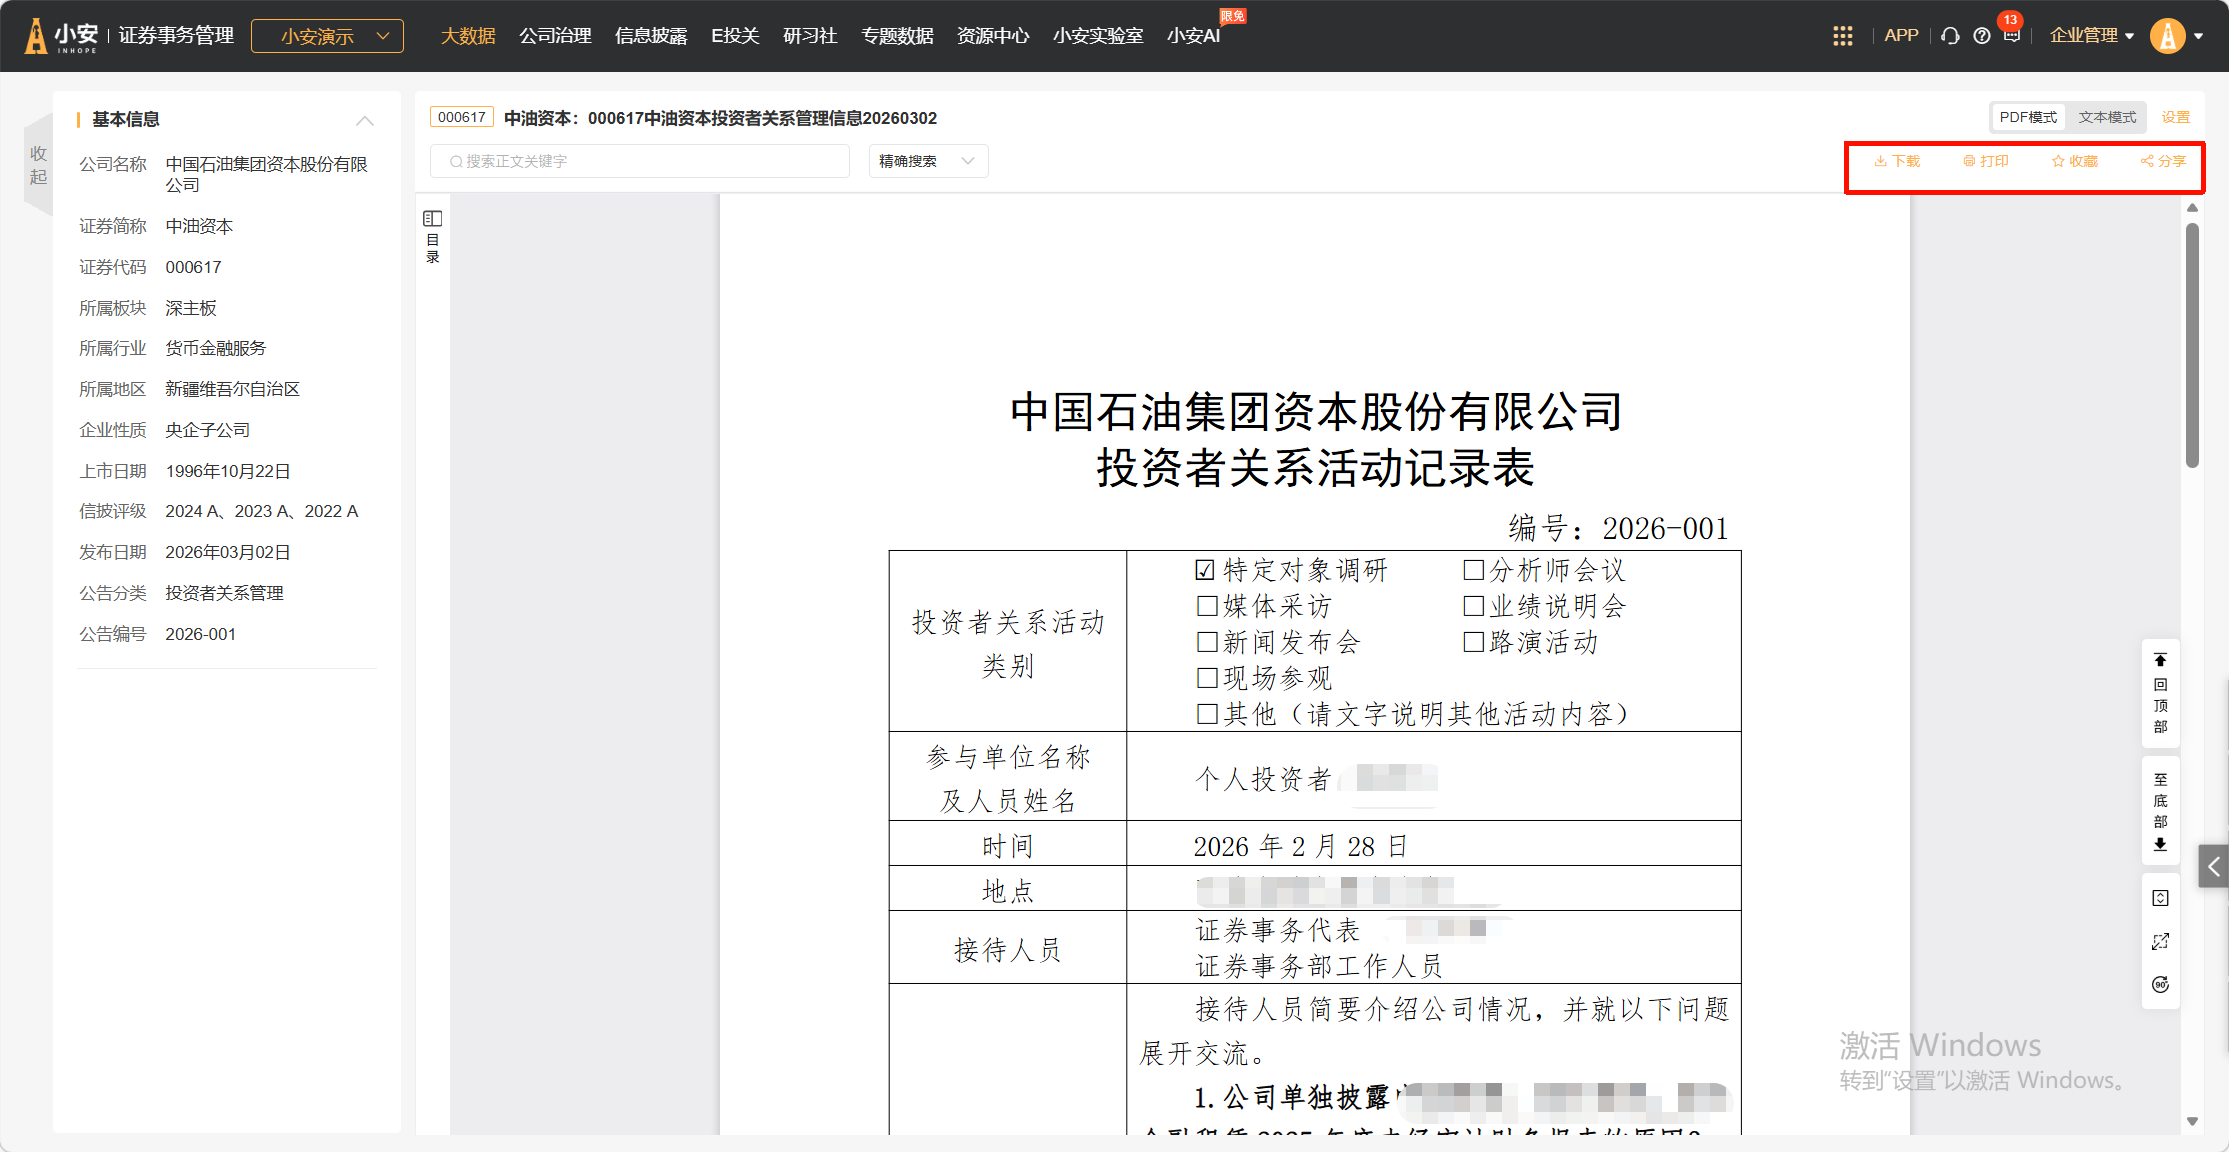Screen dimensions: 2229x1152
Task: Click the vertical document scrollbar thumb
Action: coord(2192,345)
